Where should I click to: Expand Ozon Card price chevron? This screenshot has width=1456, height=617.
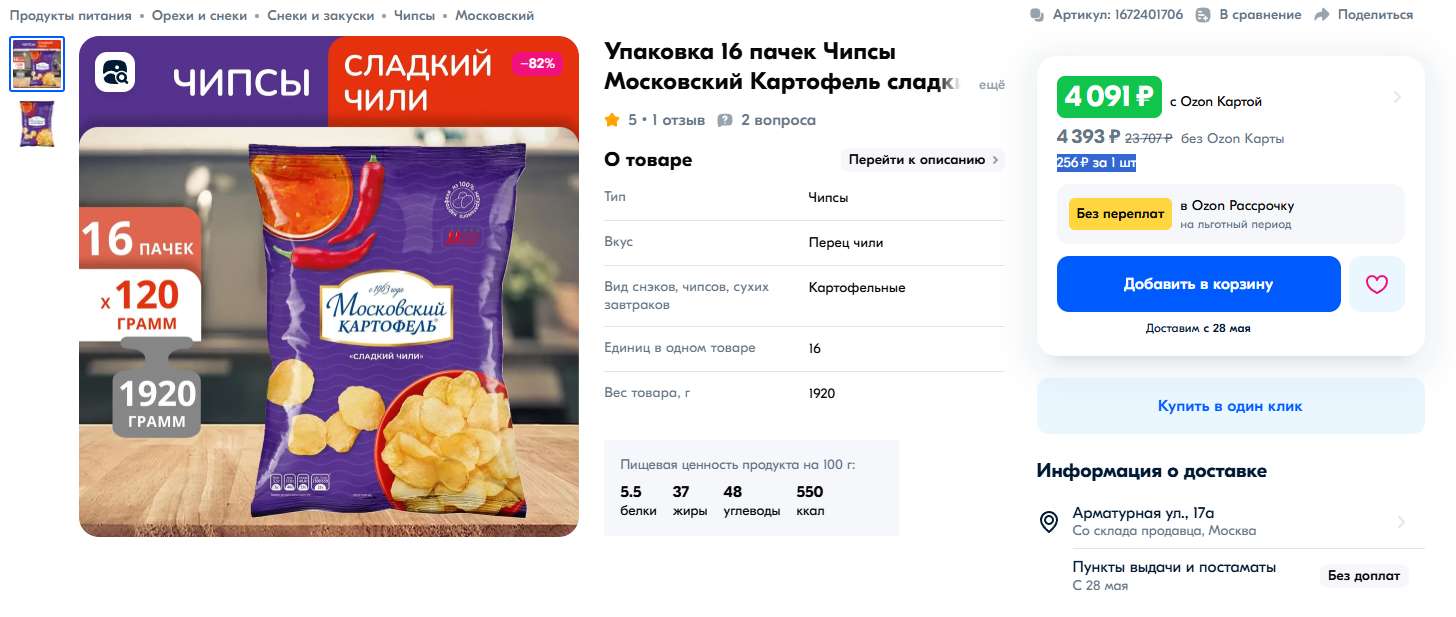pos(1397,97)
